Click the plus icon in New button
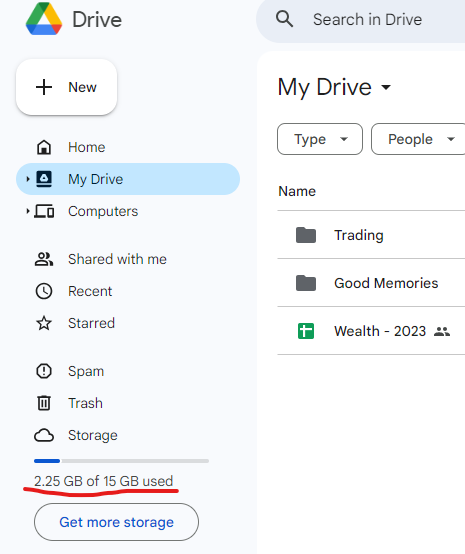 (x=44, y=87)
